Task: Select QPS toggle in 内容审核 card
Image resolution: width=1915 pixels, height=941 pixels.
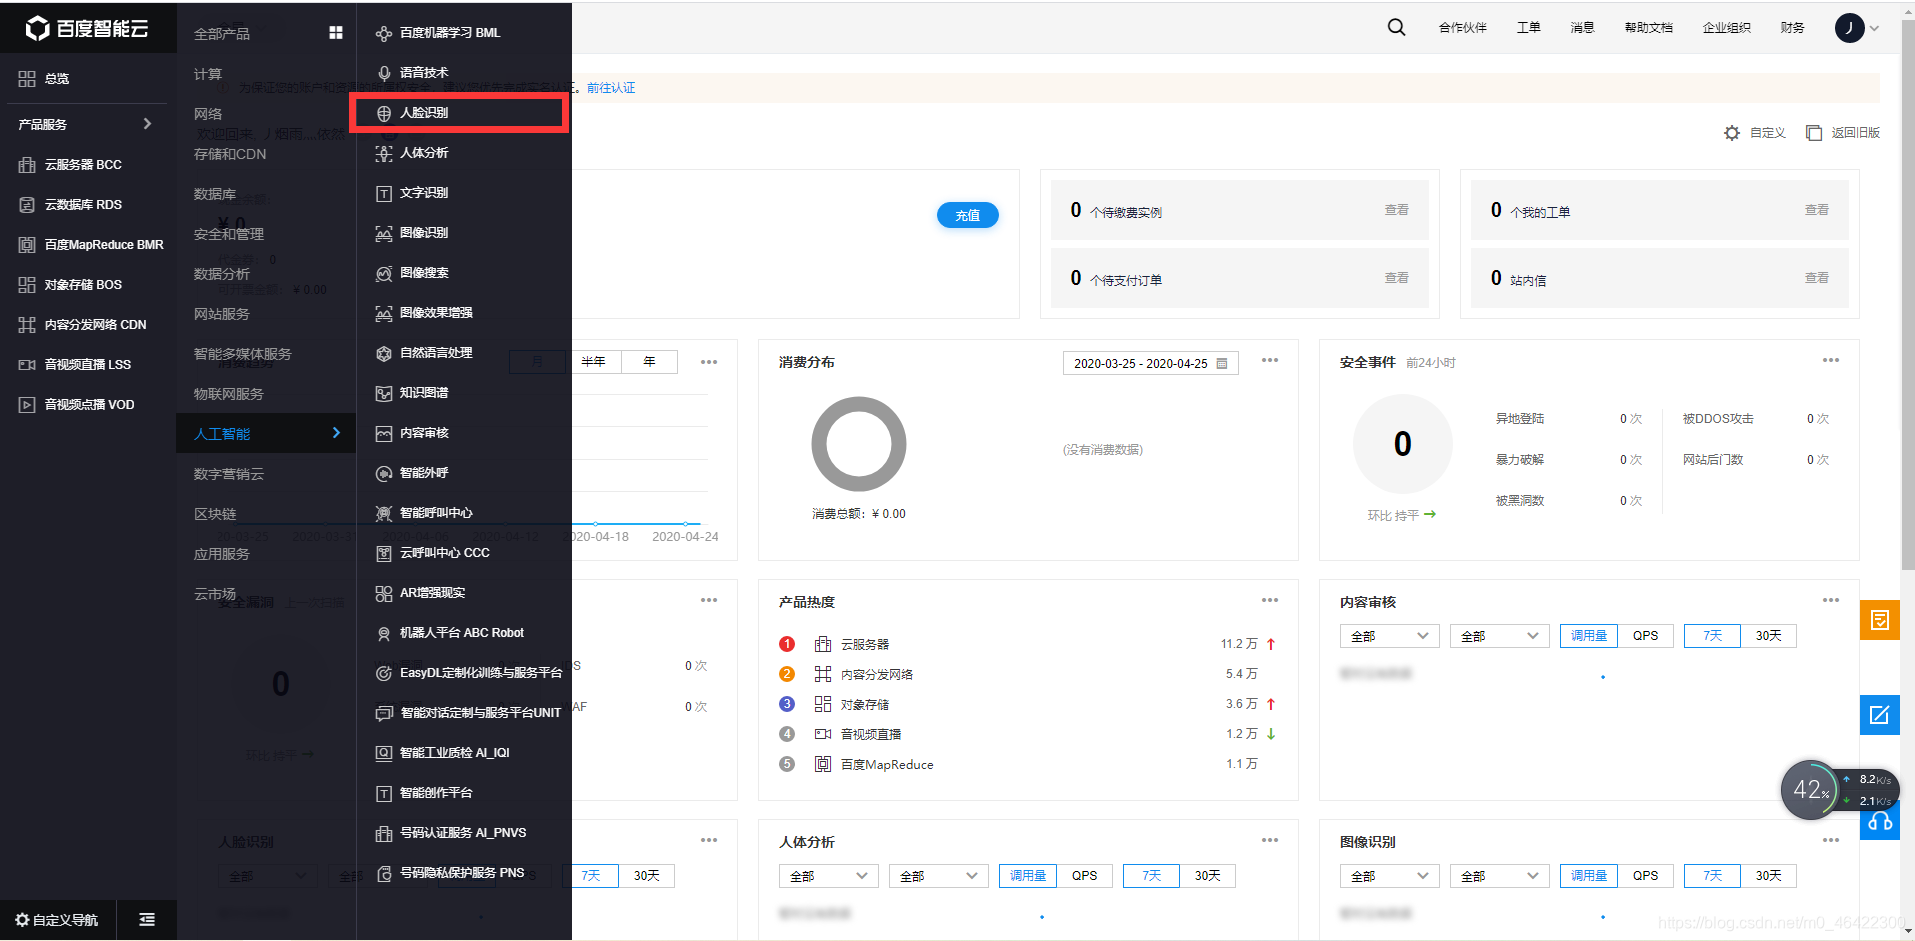Action: [x=1646, y=636]
